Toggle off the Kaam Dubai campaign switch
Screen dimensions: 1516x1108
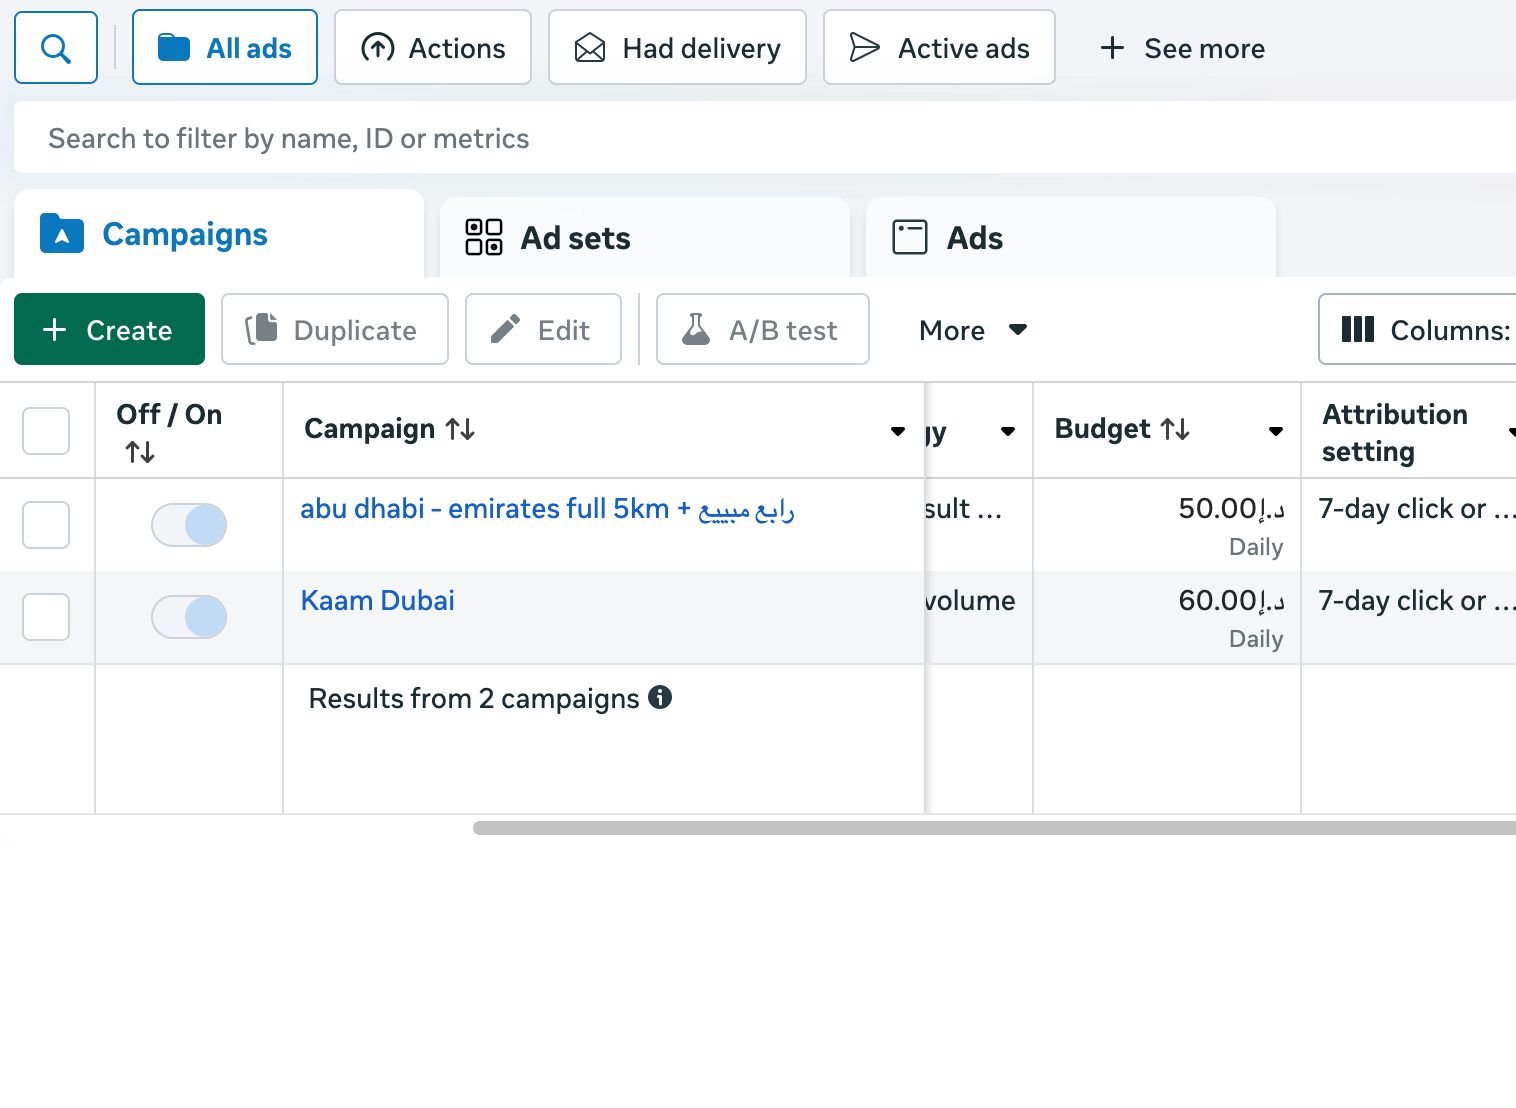tap(189, 617)
